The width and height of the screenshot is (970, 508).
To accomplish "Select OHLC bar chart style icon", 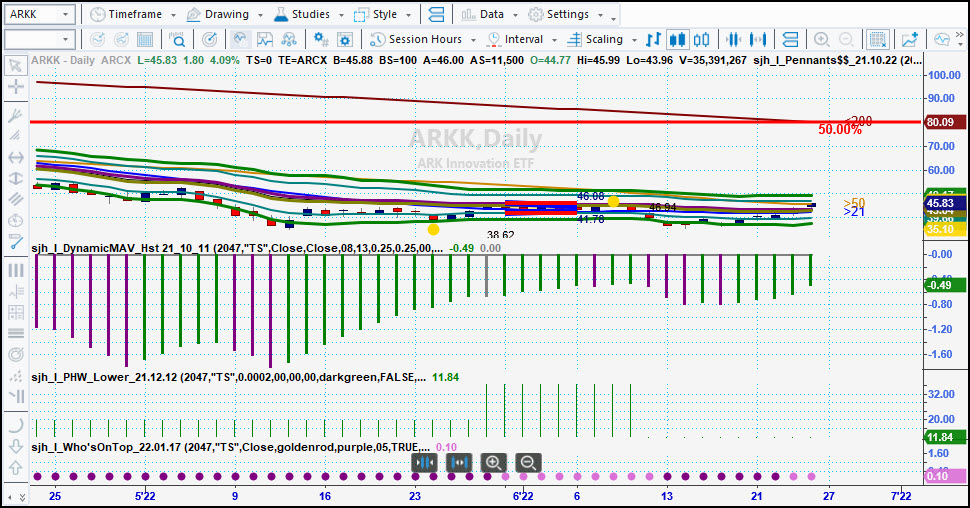I will [653, 40].
